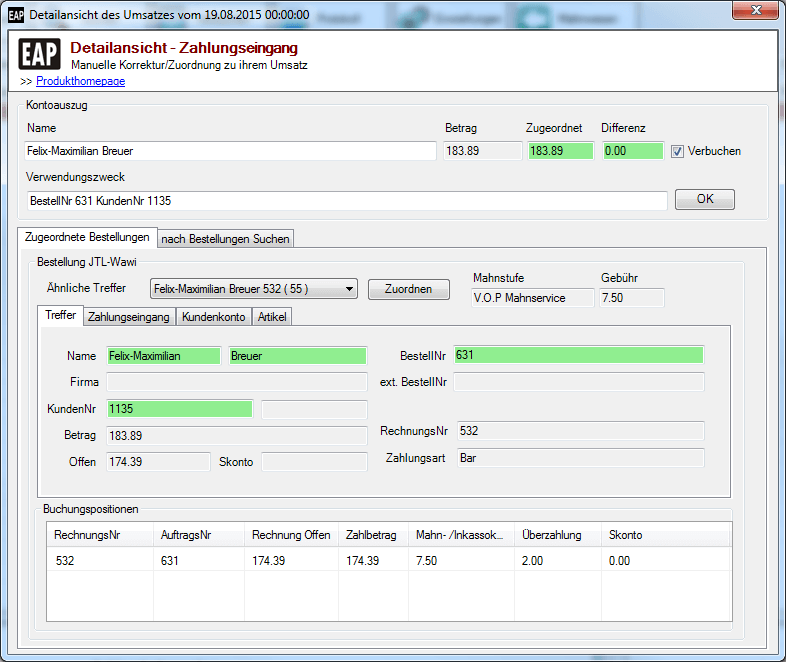The height and width of the screenshot is (662, 786).
Task: Close the Detailansicht window
Action: tap(755, 12)
